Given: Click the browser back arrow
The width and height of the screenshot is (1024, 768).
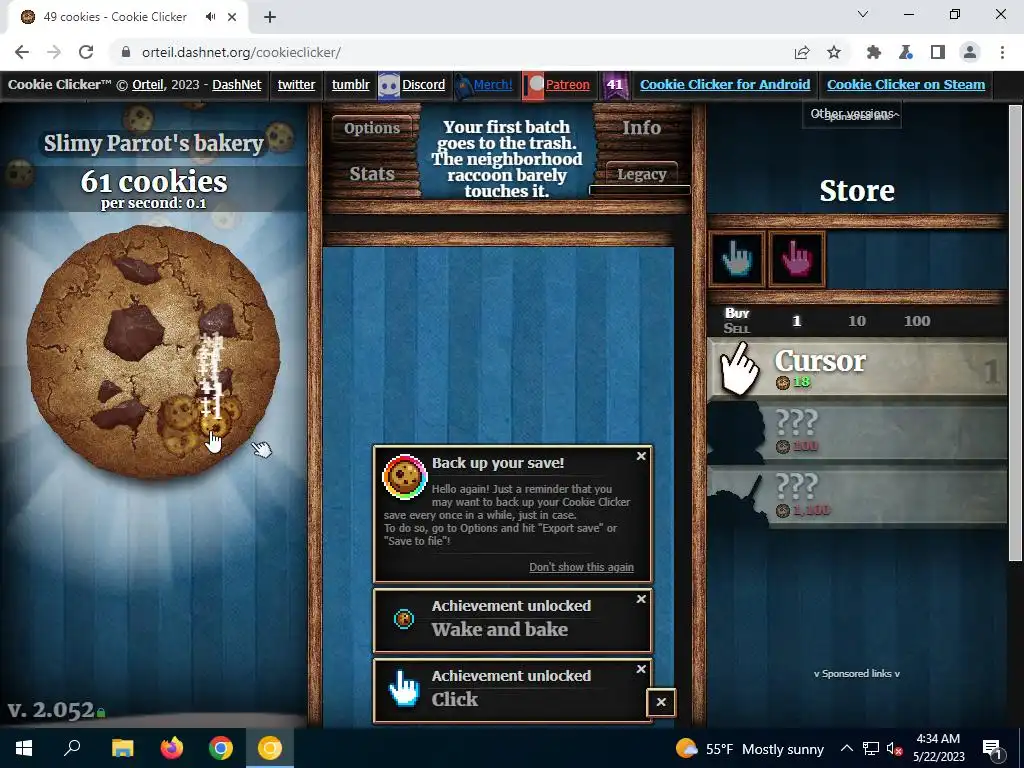Looking at the screenshot, I should point(22,52).
